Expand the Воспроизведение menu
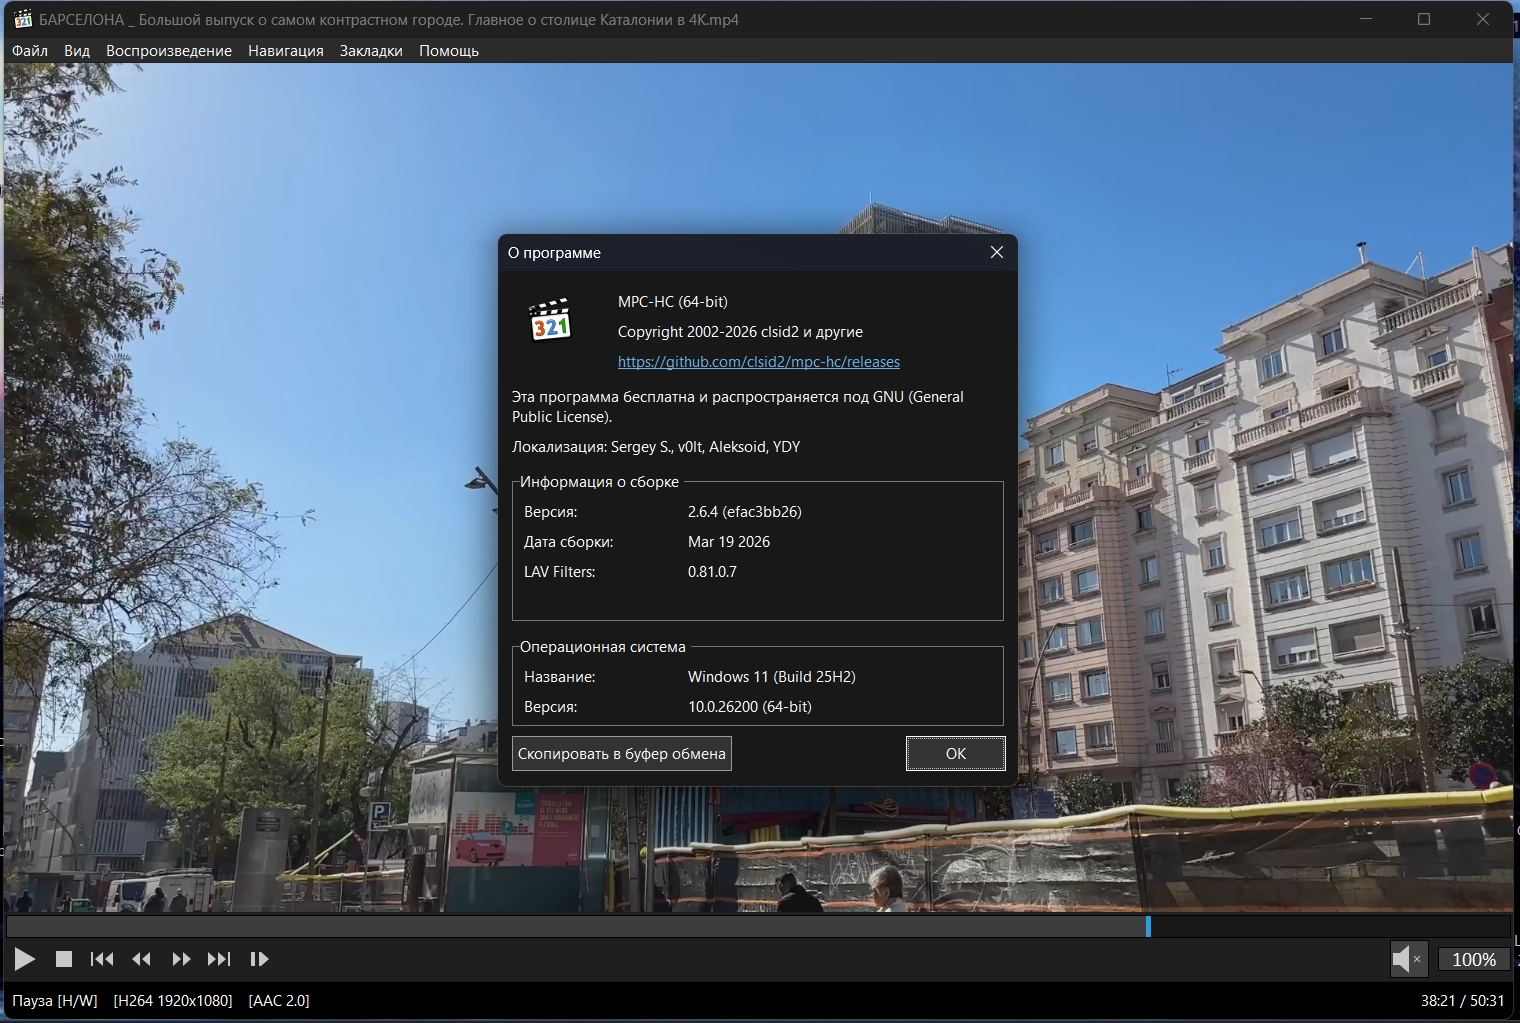The image size is (1520, 1023). pos(169,51)
